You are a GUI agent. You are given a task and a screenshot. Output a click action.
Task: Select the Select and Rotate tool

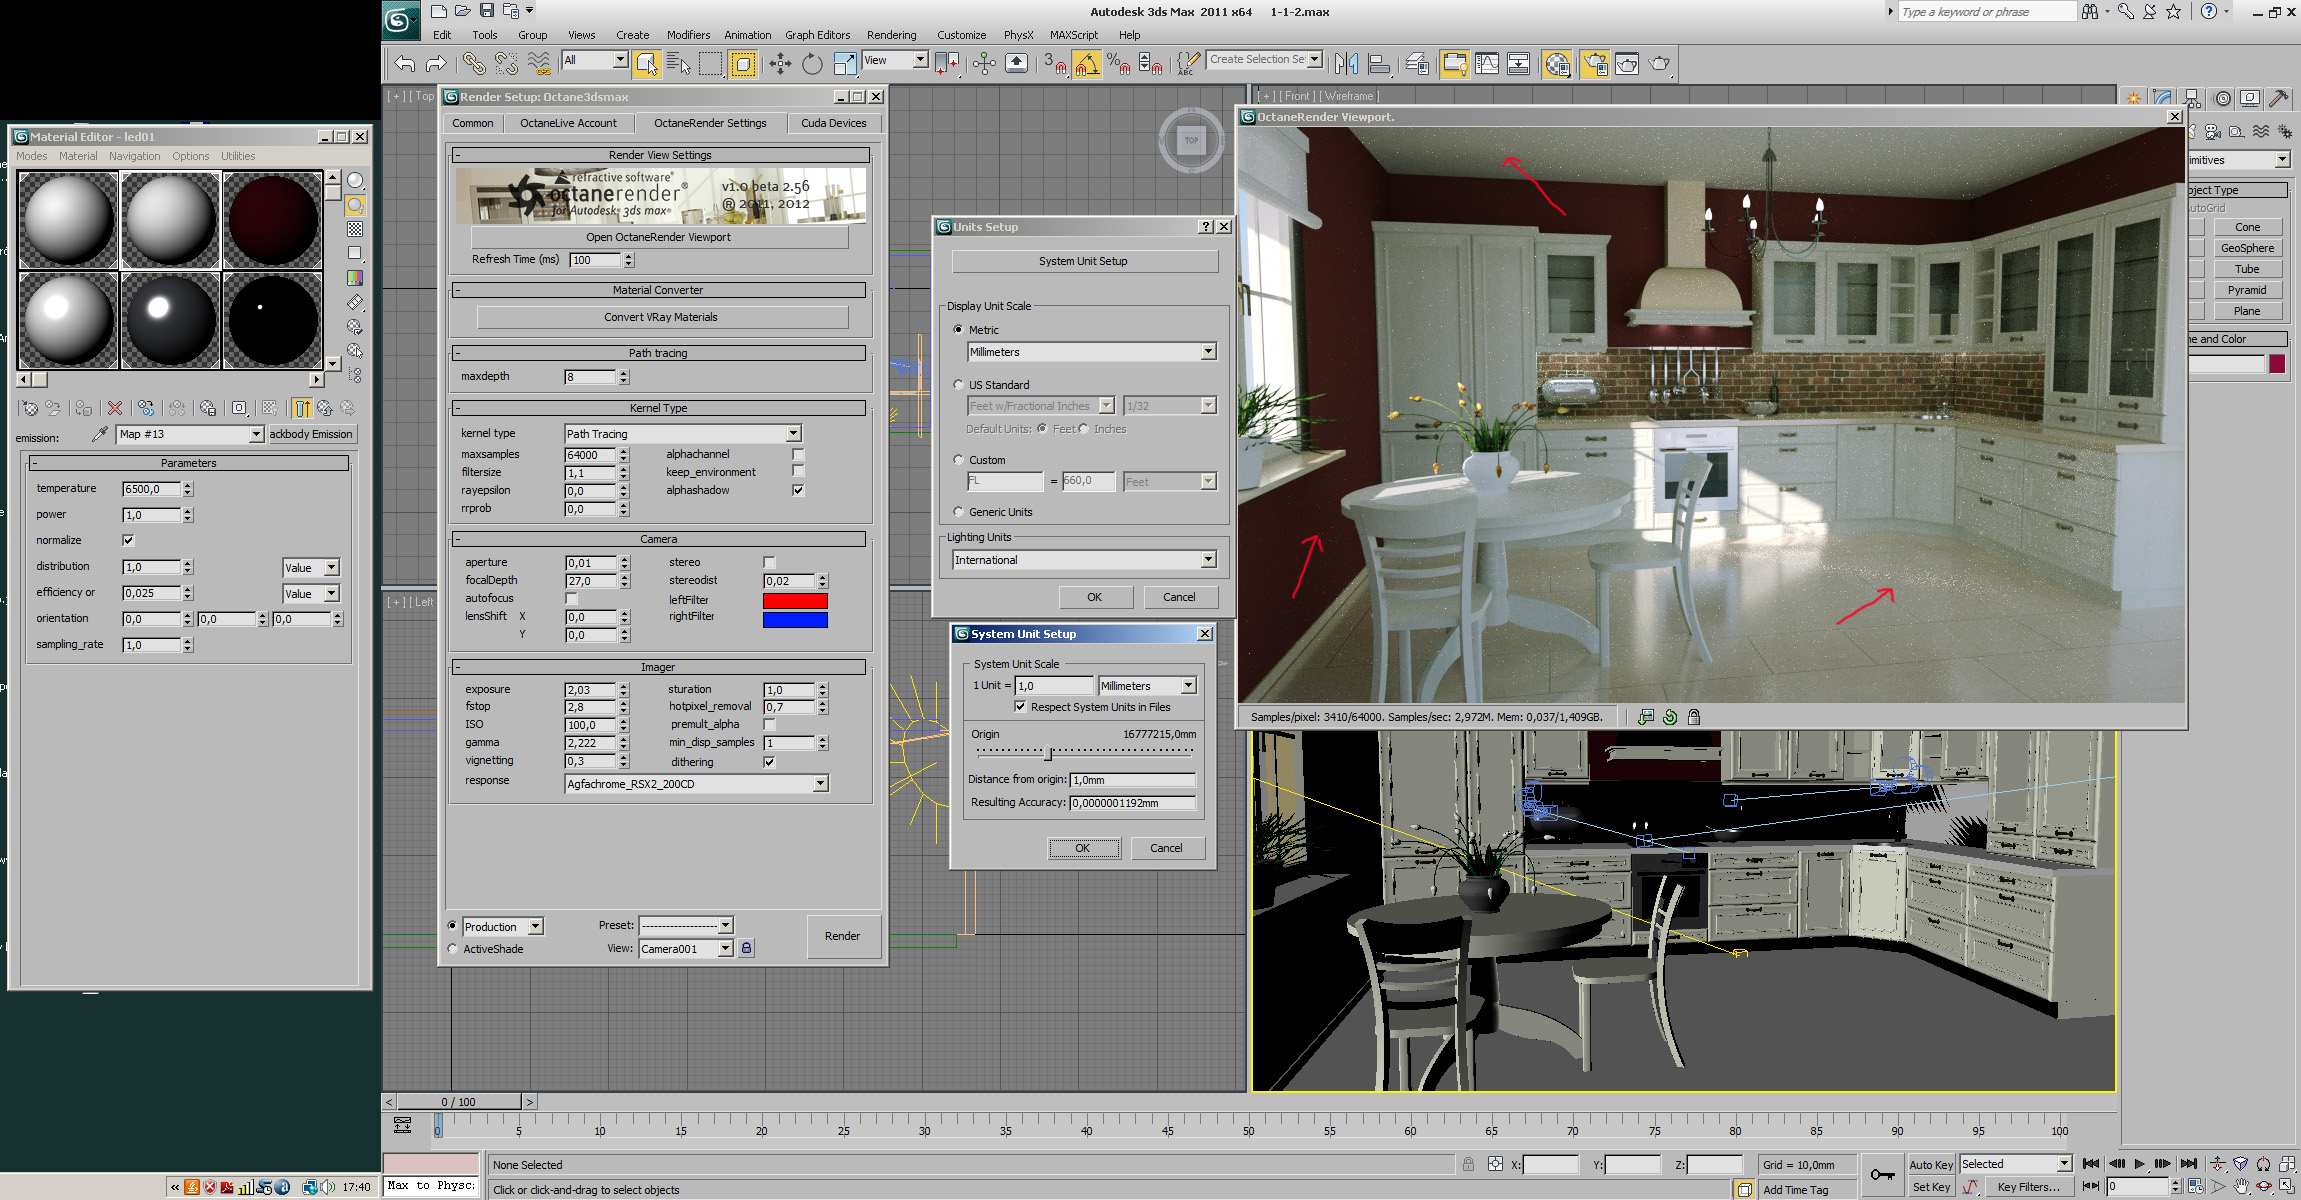(812, 64)
